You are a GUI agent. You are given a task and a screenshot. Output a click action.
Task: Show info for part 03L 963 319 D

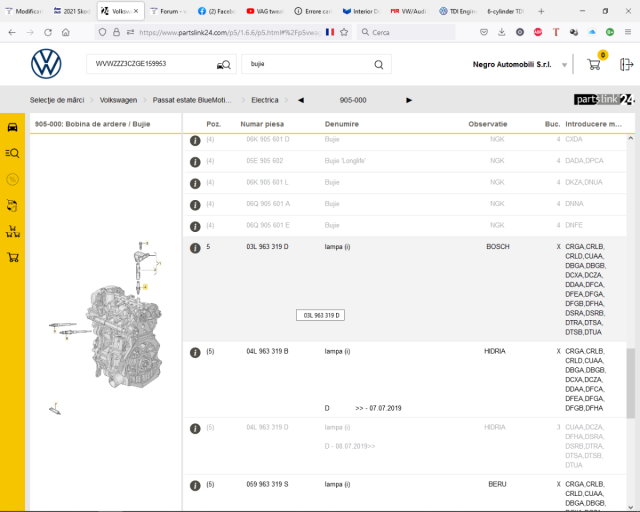pyautogui.click(x=195, y=248)
